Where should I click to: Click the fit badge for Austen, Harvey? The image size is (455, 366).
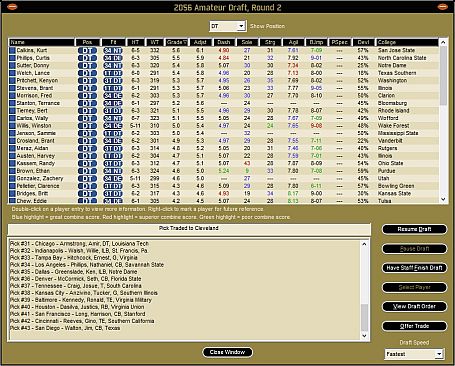point(113,156)
